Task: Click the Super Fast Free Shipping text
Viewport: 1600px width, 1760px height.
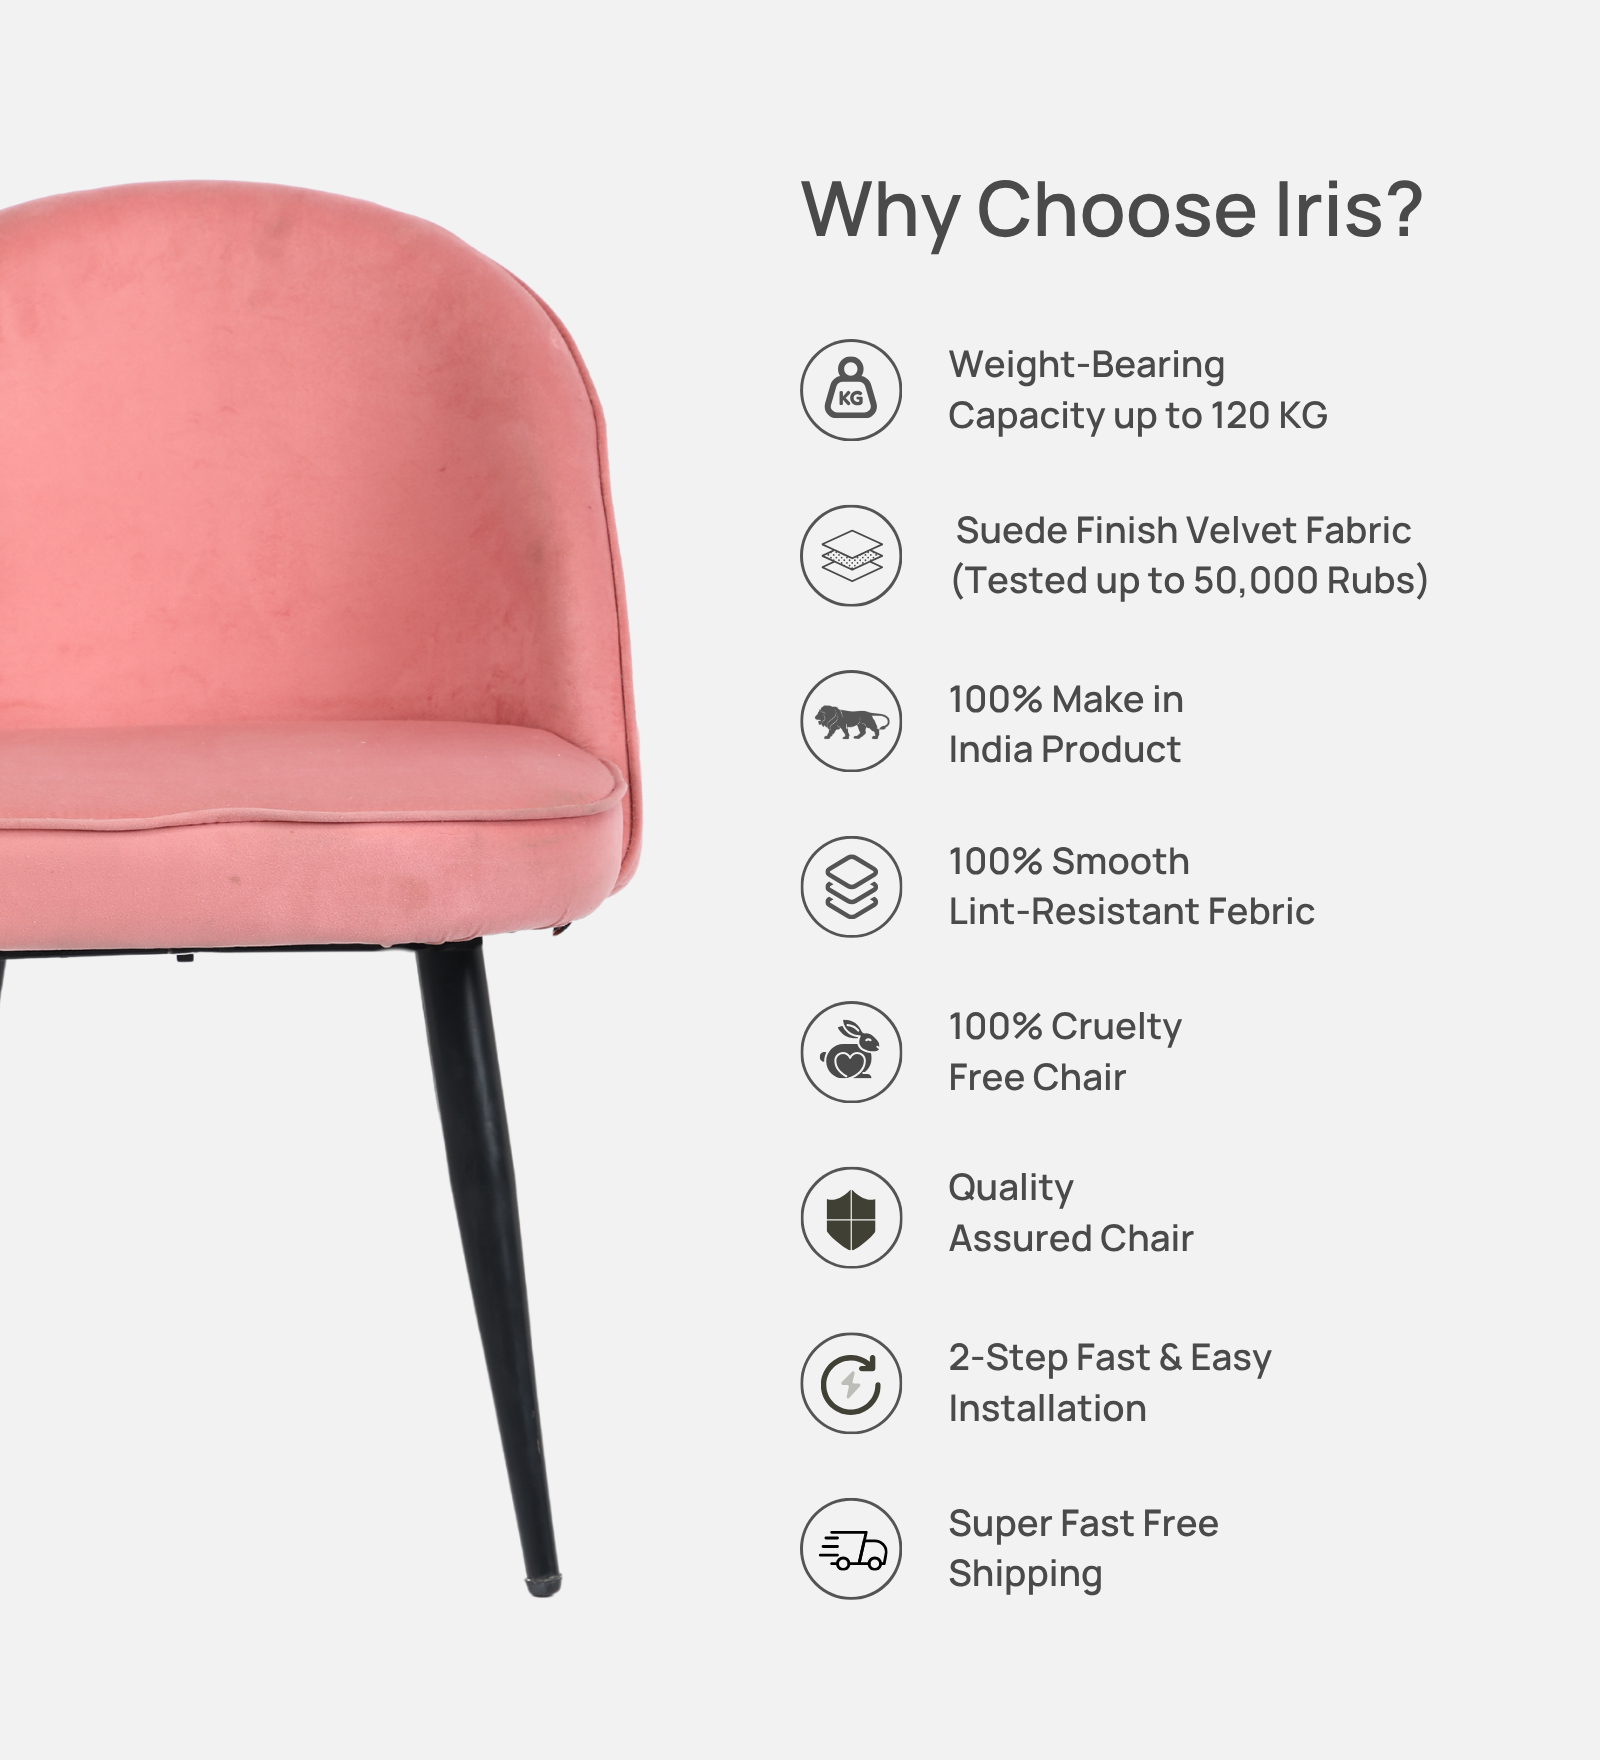Action: click(1084, 1549)
